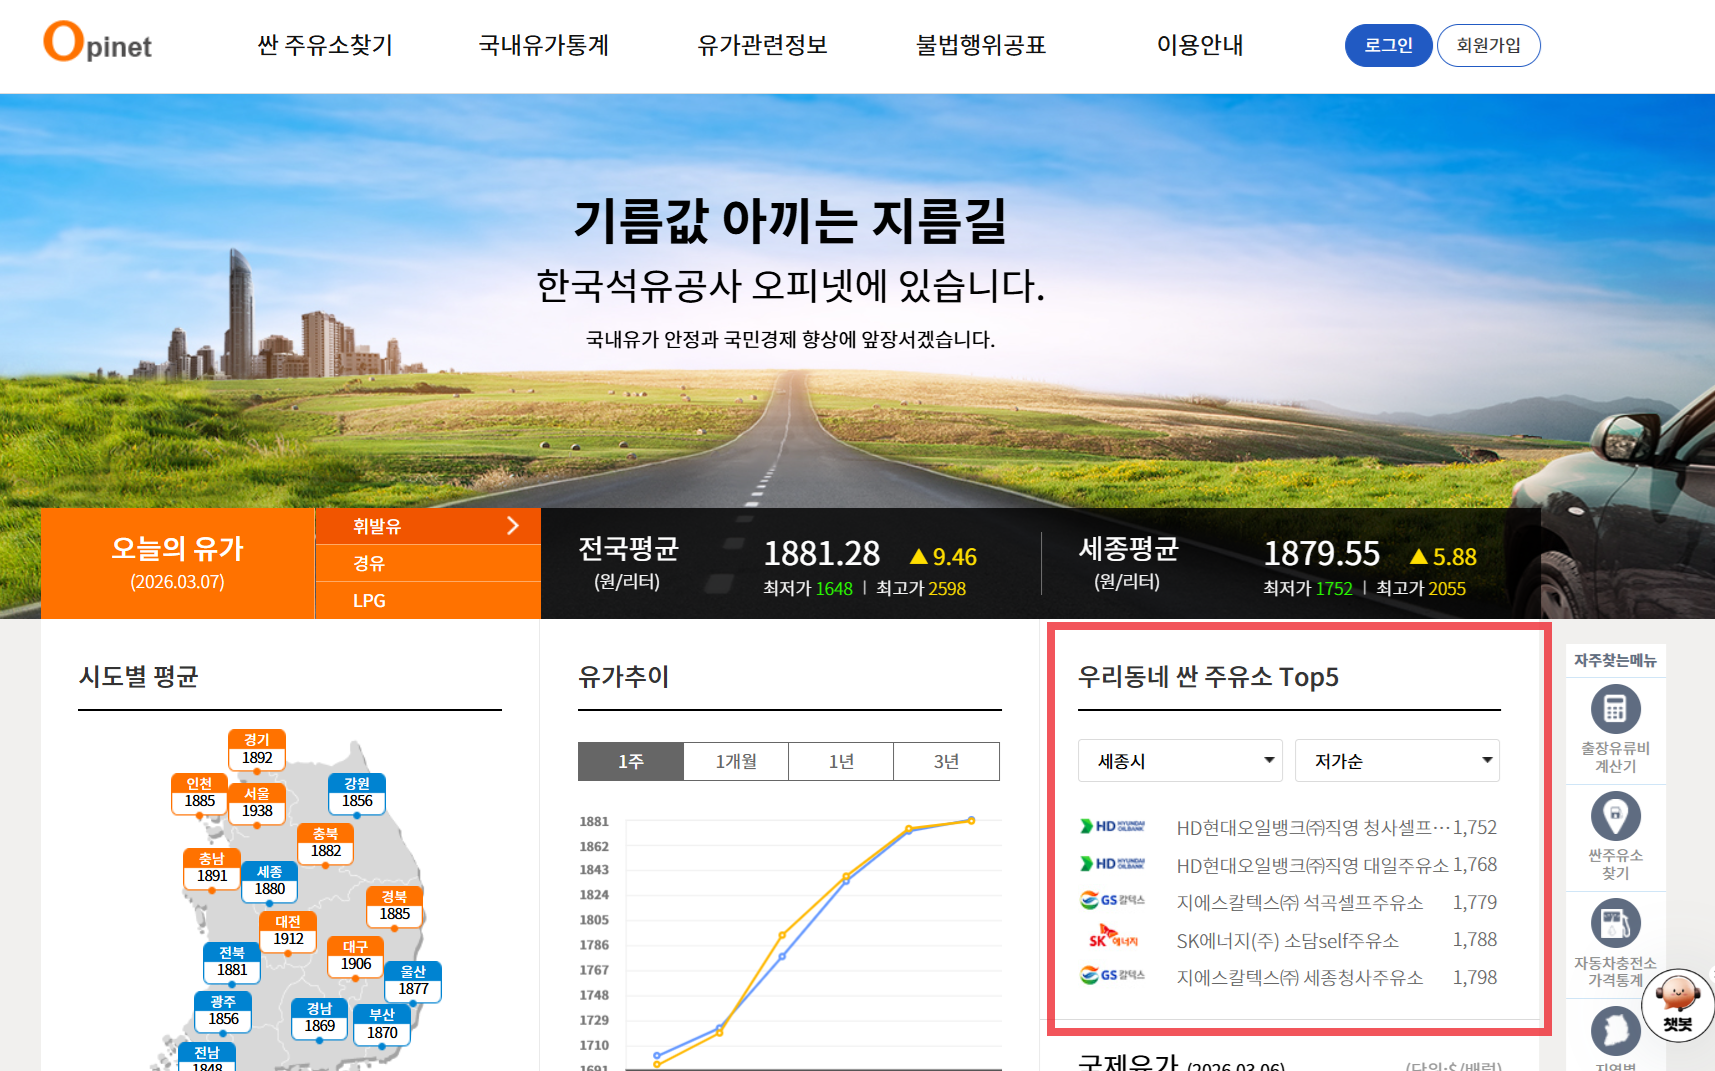Switch price trend chart to 3년
Image resolution: width=1715 pixels, height=1071 pixels.
pos(947,762)
